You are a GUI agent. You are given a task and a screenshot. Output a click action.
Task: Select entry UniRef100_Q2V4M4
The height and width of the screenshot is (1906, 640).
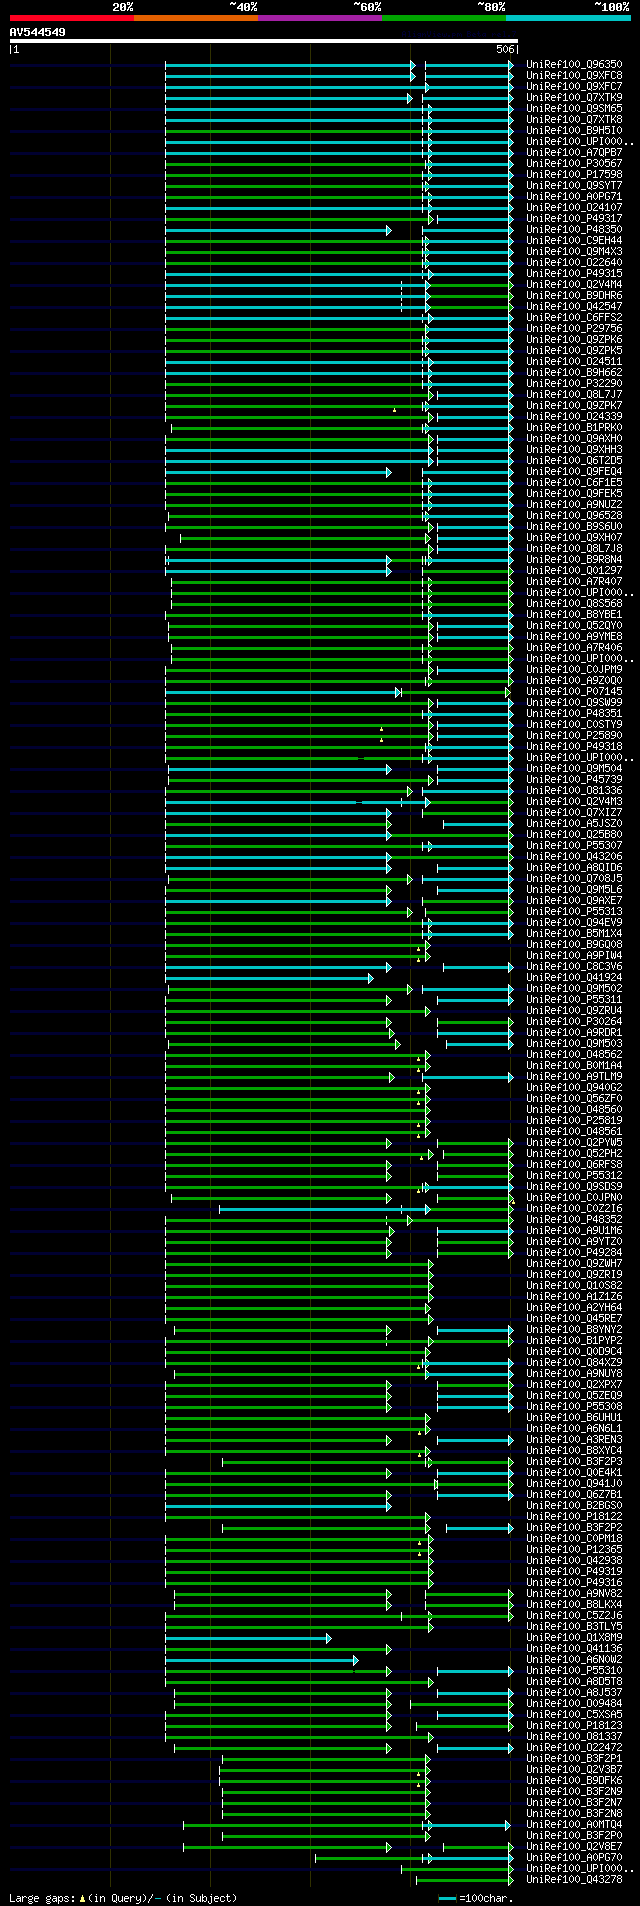click(x=574, y=284)
